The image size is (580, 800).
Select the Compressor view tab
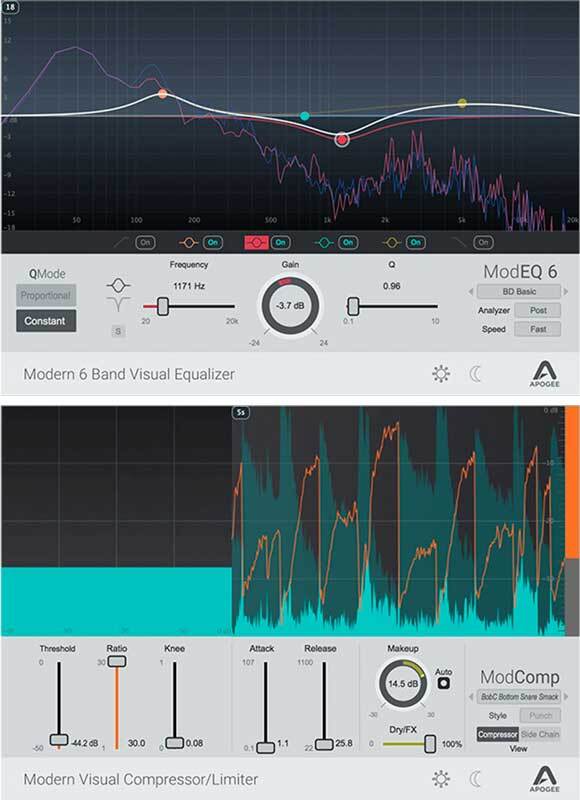click(x=497, y=734)
